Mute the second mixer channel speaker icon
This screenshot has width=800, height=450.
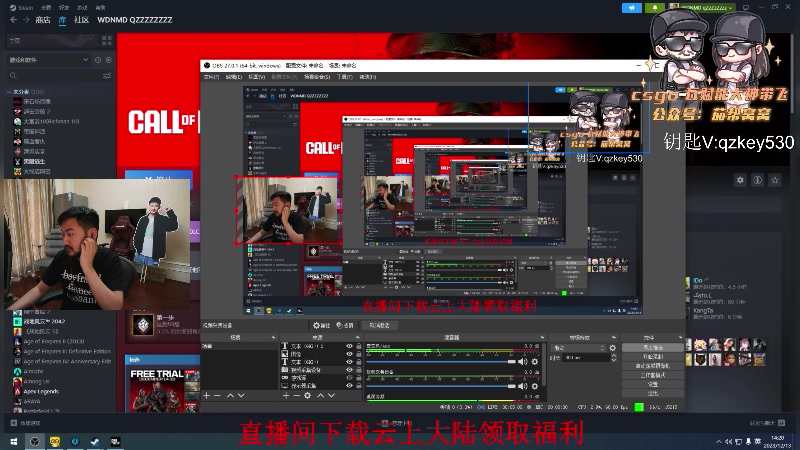click(x=523, y=386)
